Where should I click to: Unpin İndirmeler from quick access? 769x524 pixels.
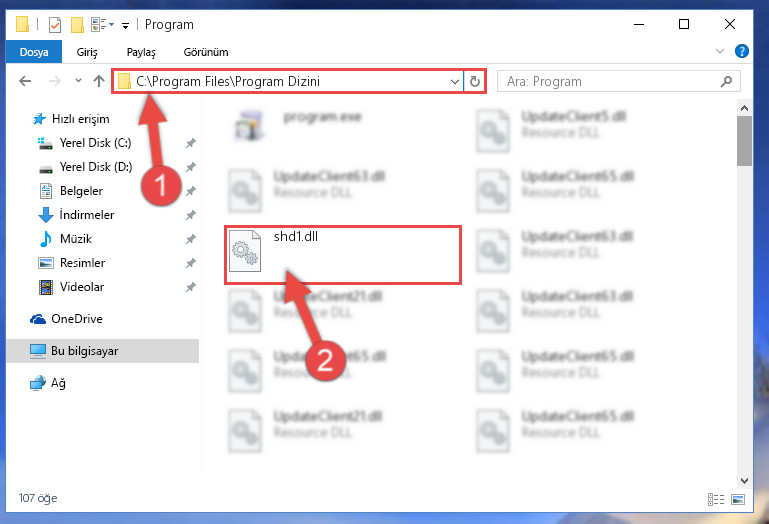(x=190, y=215)
